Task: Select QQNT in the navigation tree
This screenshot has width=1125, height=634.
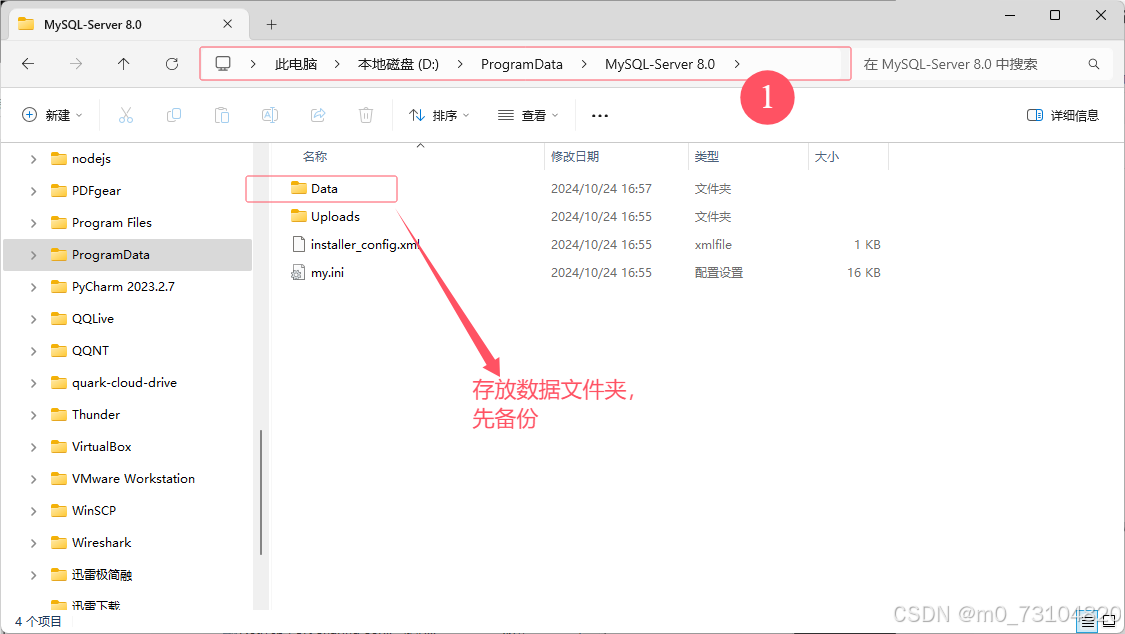Action: 90,351
